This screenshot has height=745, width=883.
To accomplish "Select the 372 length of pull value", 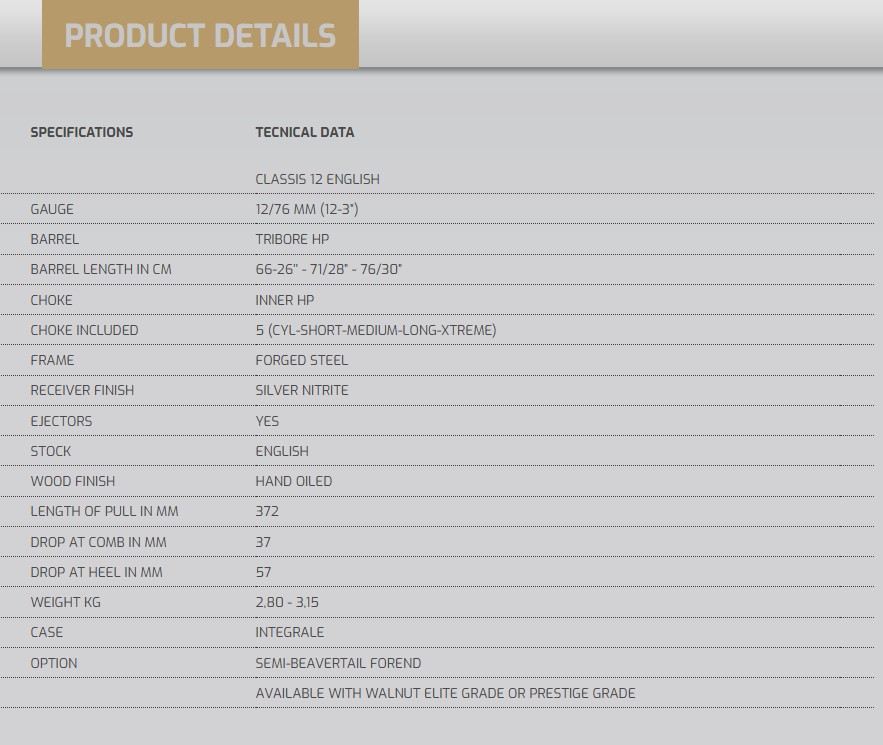I will 267,511.
